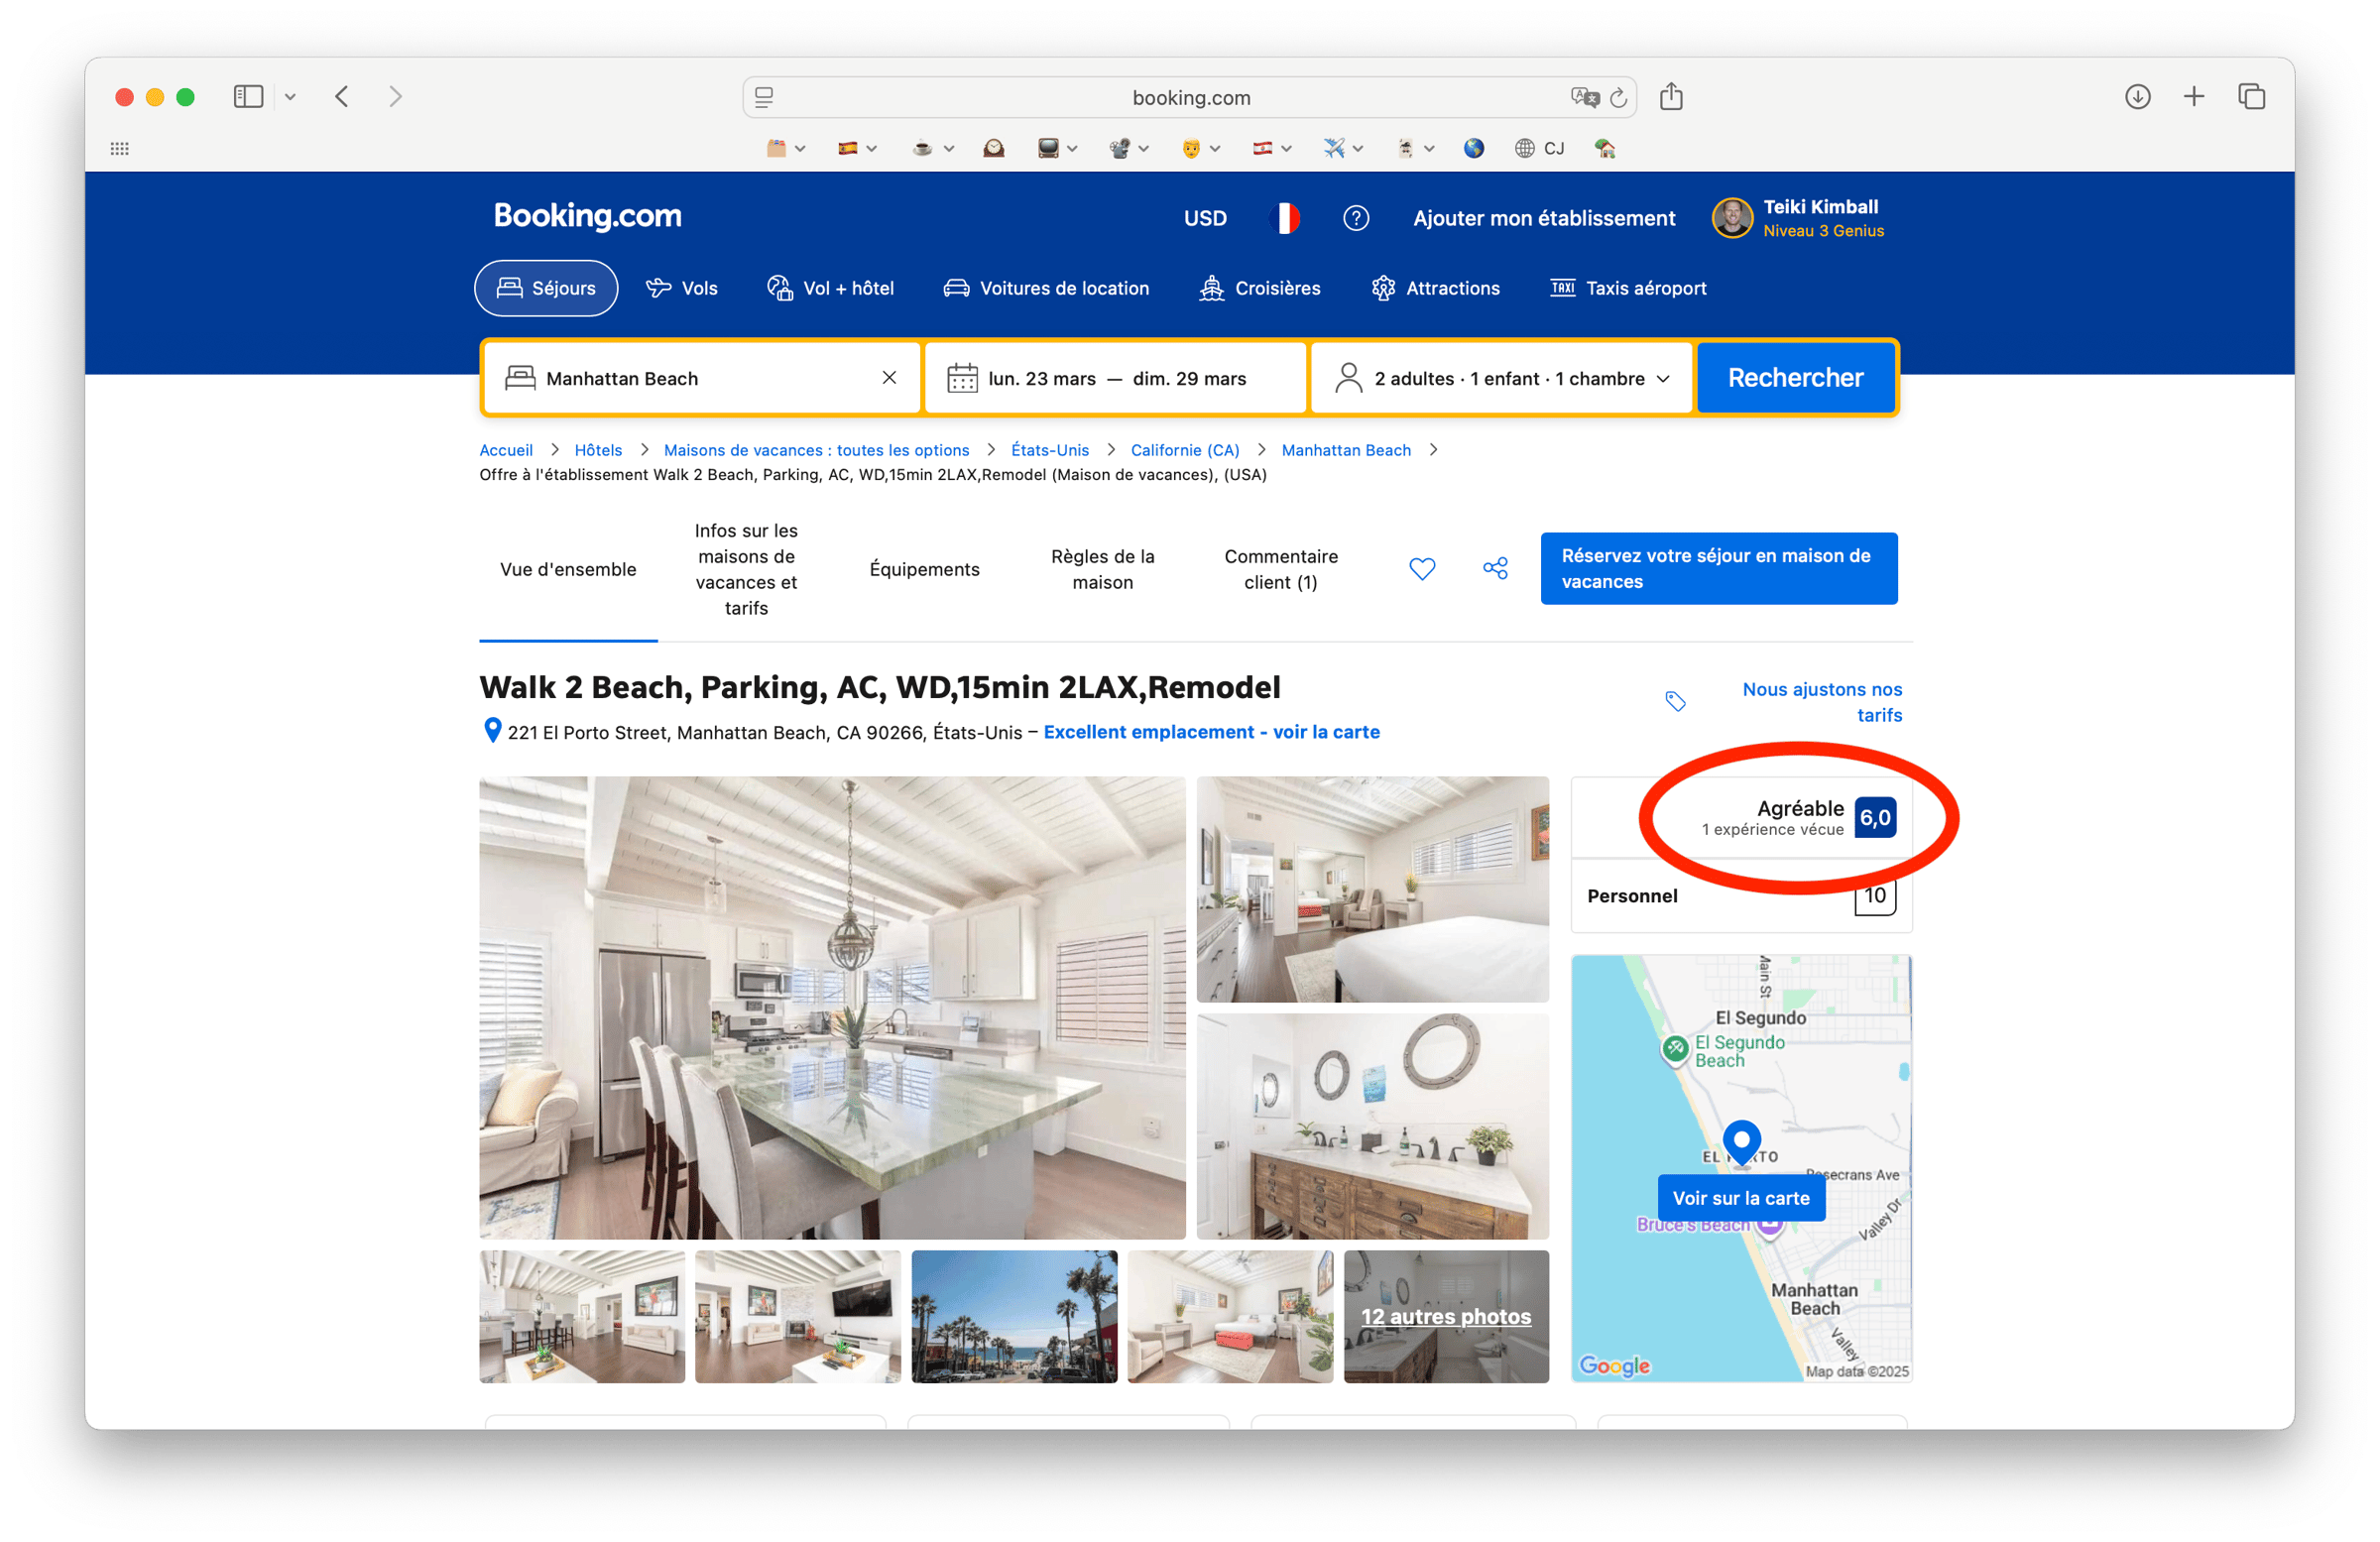Toggle Safari sidebar panel
This screenshot has height=1542, width=2380.
tap(248, 97)
